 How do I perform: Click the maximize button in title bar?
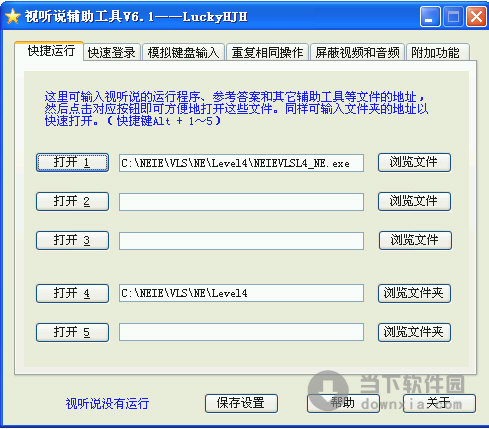(x=453, y=16)
